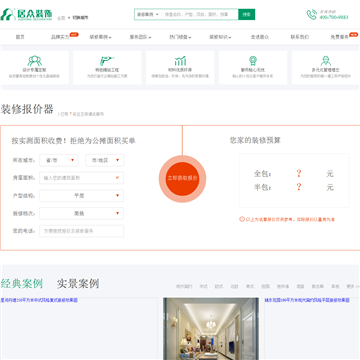The image size is (360, 360).
Task: Click the warning circle icon beside disclaimer
Action: coord(242,219)
